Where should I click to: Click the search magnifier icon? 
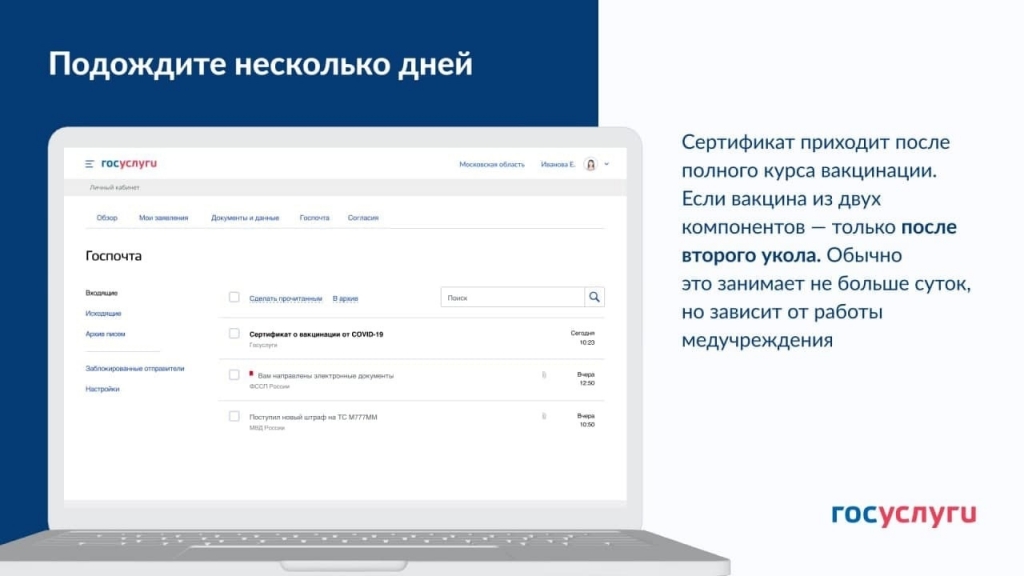(594, 297)
